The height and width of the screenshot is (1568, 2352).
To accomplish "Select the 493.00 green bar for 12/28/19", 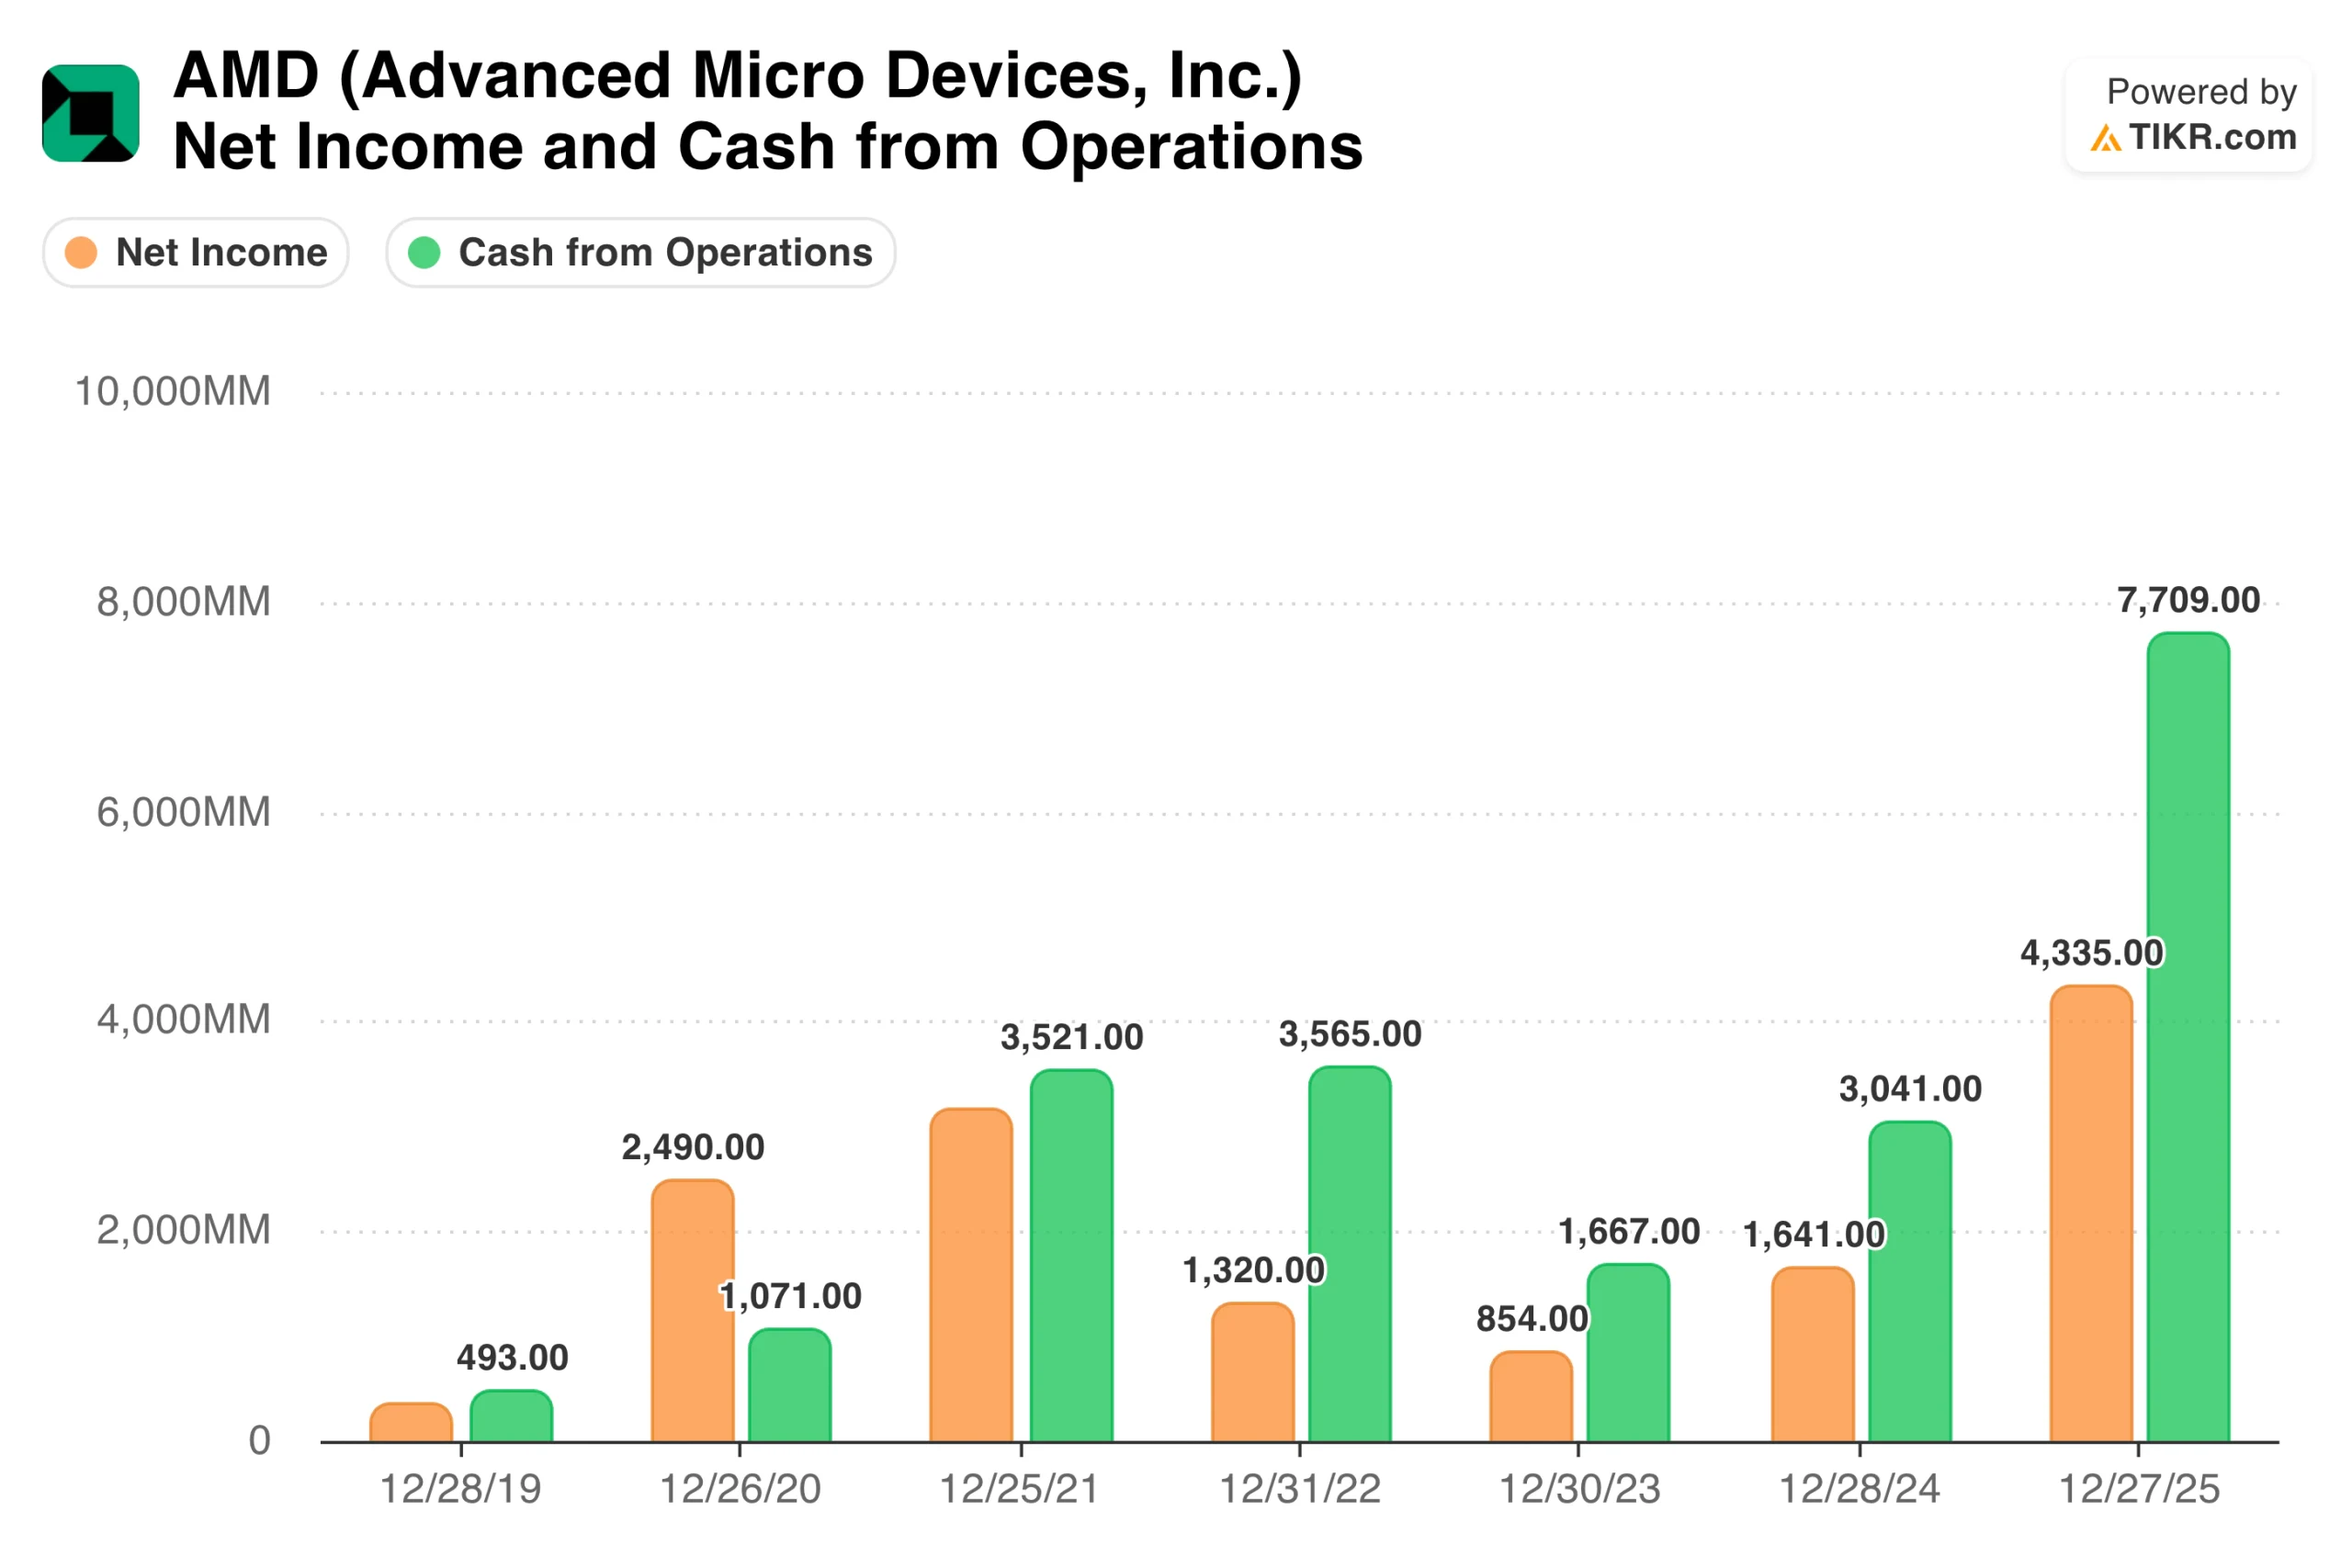I will [511, 1417].
